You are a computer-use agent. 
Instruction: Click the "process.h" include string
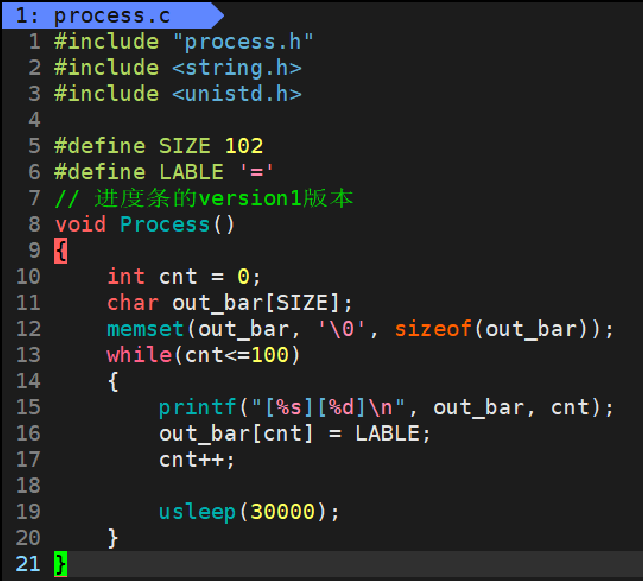(243, 42)
